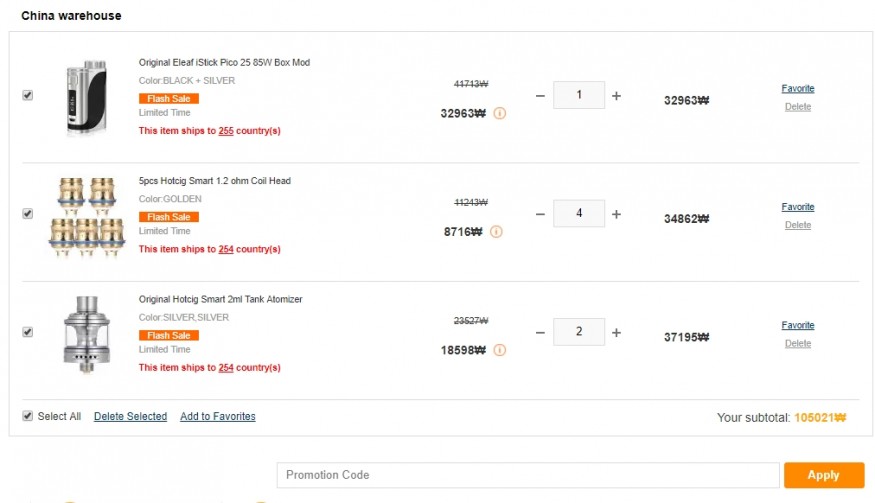Click the Apply promotion code button
This screenshot has width=875, height=503.
click(x=823, y=475)
